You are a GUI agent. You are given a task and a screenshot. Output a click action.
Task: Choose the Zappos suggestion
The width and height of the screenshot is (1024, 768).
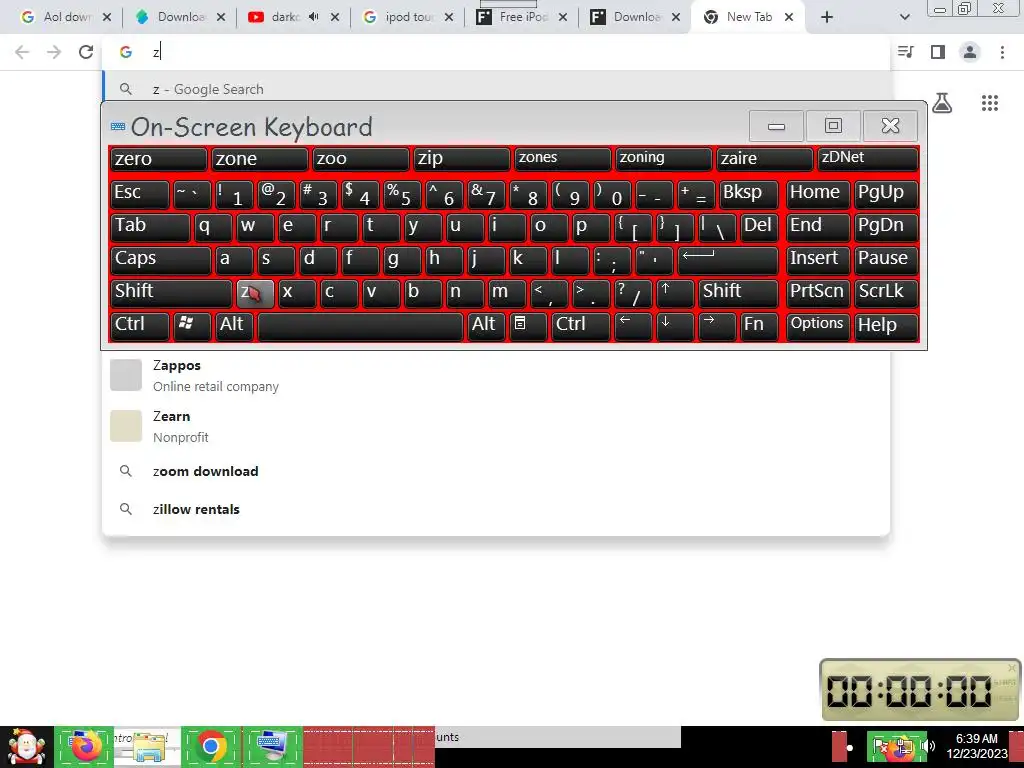[x=496, y=376]
